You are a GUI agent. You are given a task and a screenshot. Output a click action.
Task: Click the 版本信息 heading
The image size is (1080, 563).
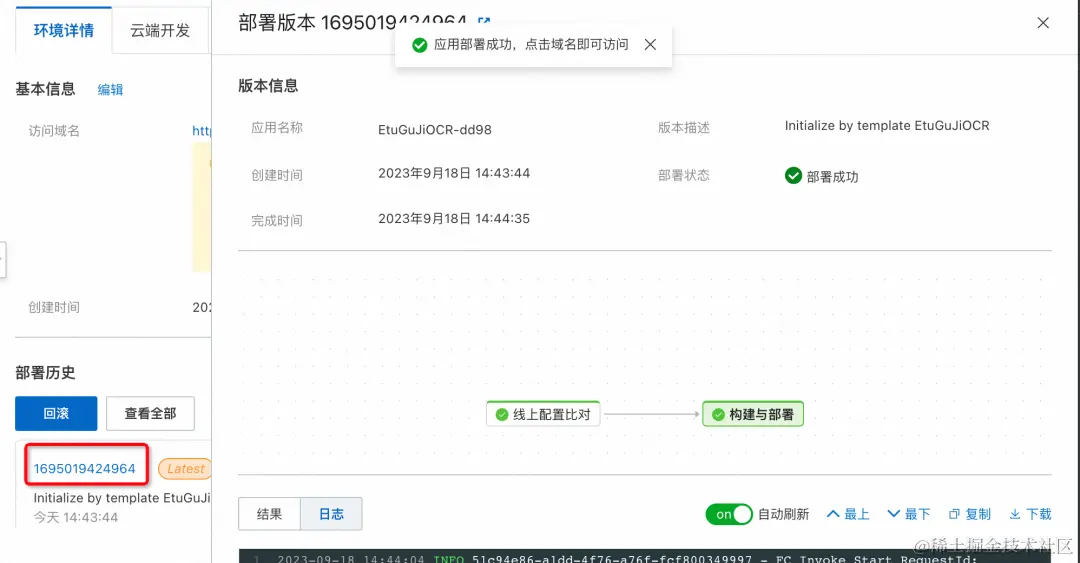click(268, 85)
